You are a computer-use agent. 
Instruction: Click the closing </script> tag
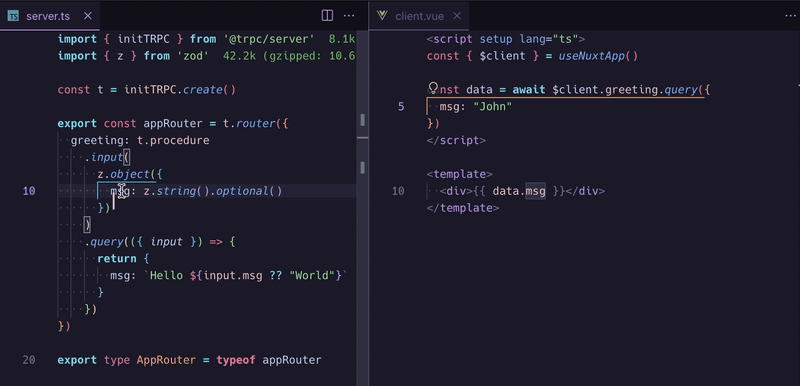tap(457, 140)
